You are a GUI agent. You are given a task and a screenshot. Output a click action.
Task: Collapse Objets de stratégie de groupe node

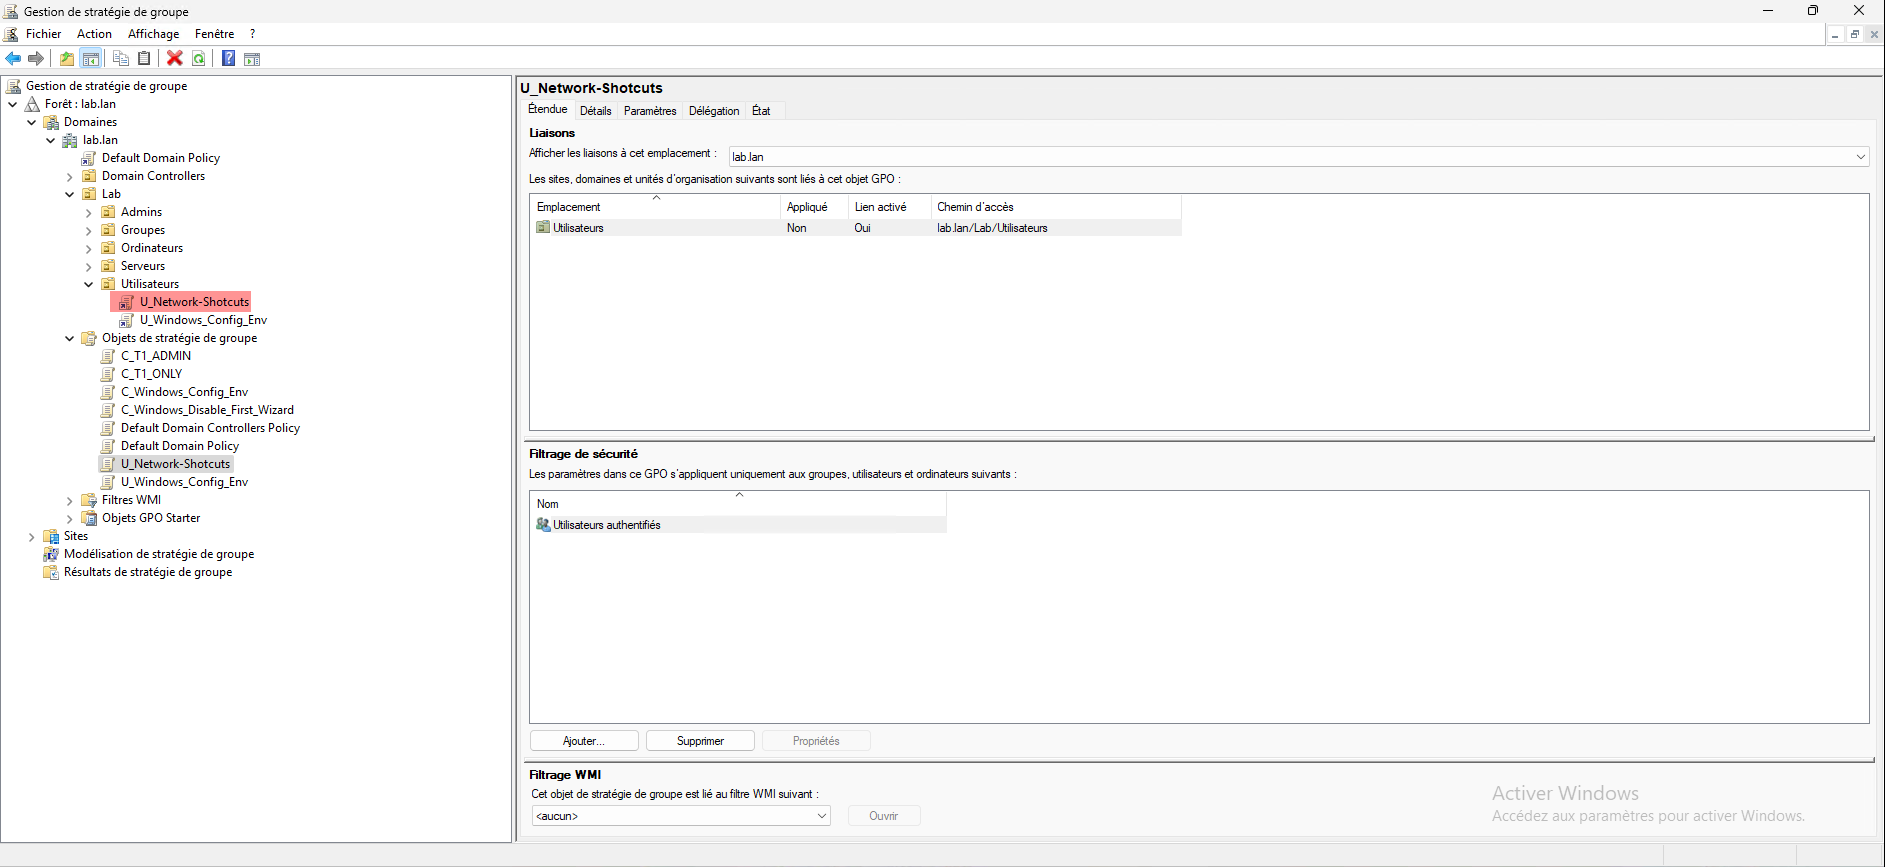click(x=70, y=338)
